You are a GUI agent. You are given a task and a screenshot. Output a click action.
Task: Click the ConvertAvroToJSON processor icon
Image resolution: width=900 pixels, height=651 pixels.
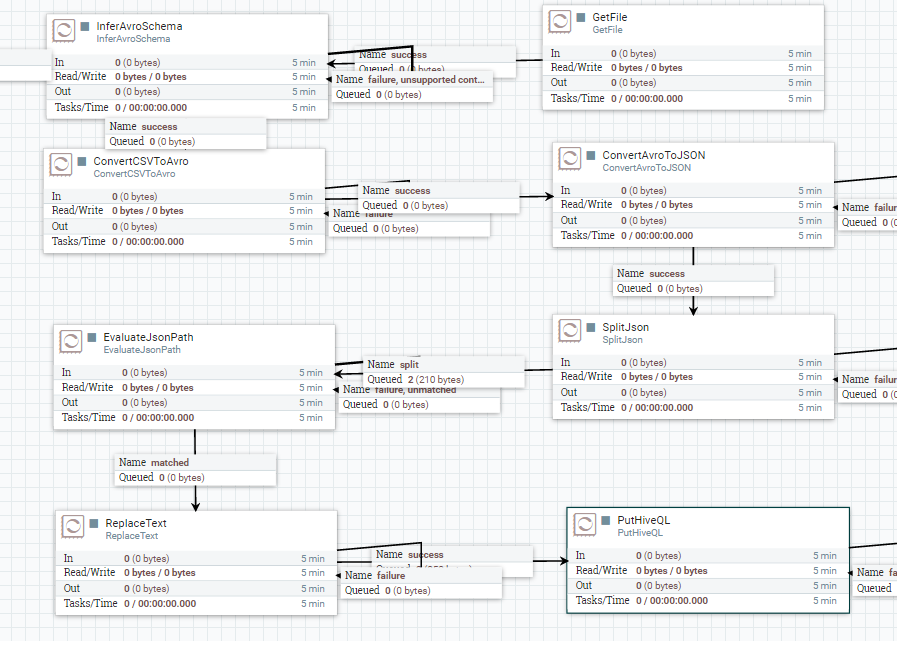point(570,158)
